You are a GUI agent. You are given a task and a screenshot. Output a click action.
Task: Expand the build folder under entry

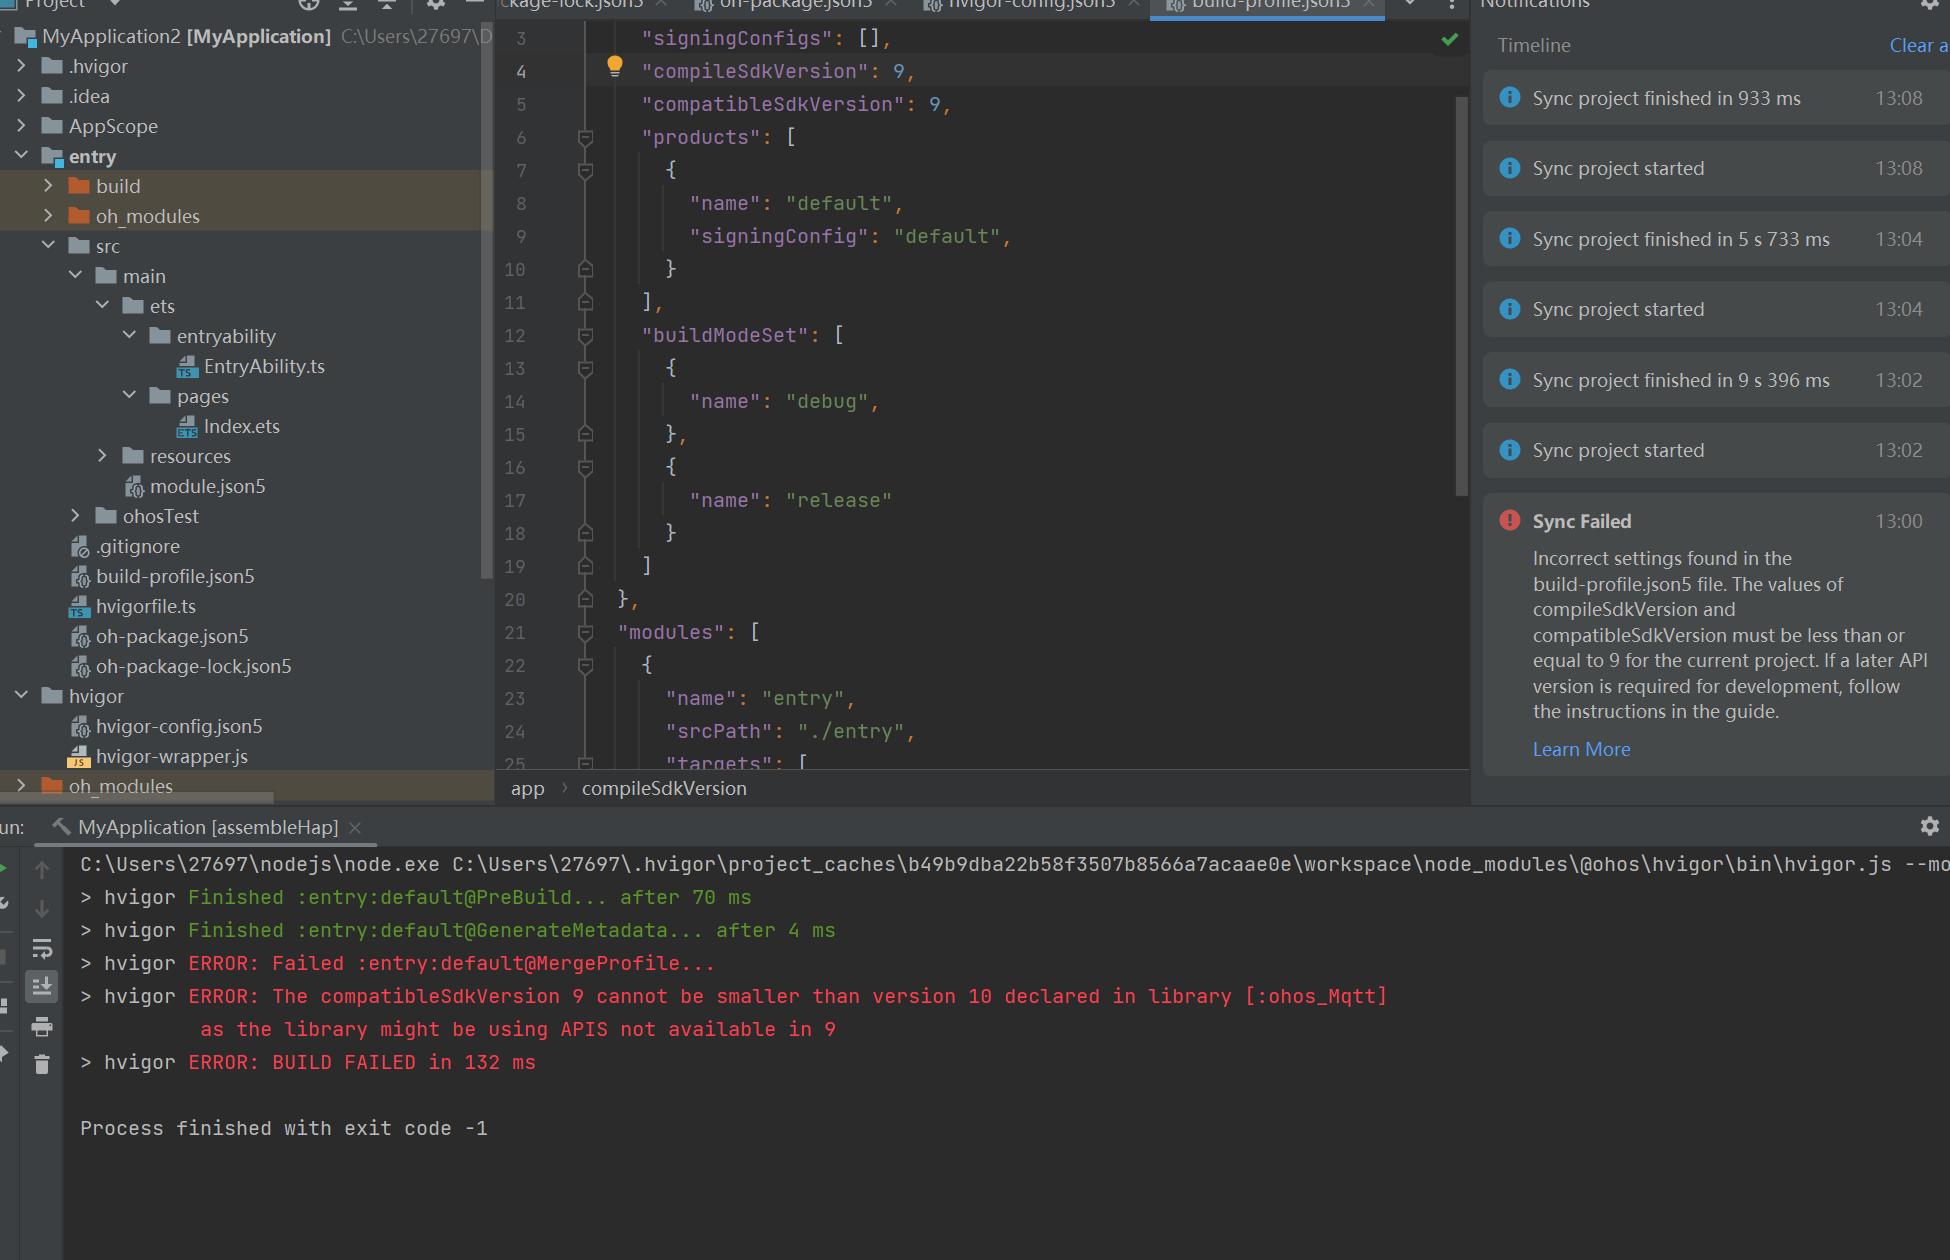click(48, 186)
